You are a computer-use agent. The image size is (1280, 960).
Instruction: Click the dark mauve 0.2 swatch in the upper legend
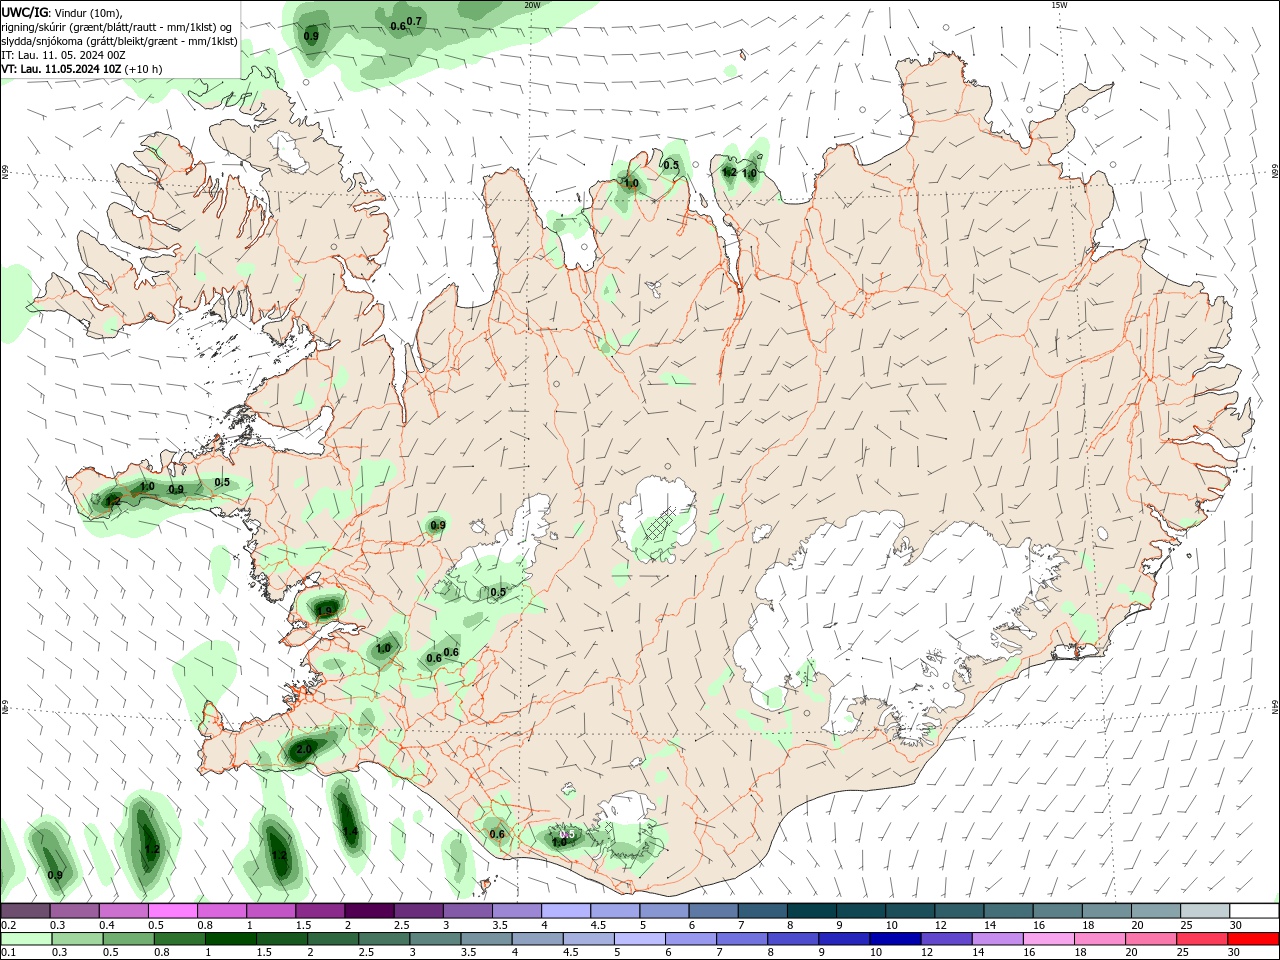coord(26,911)
